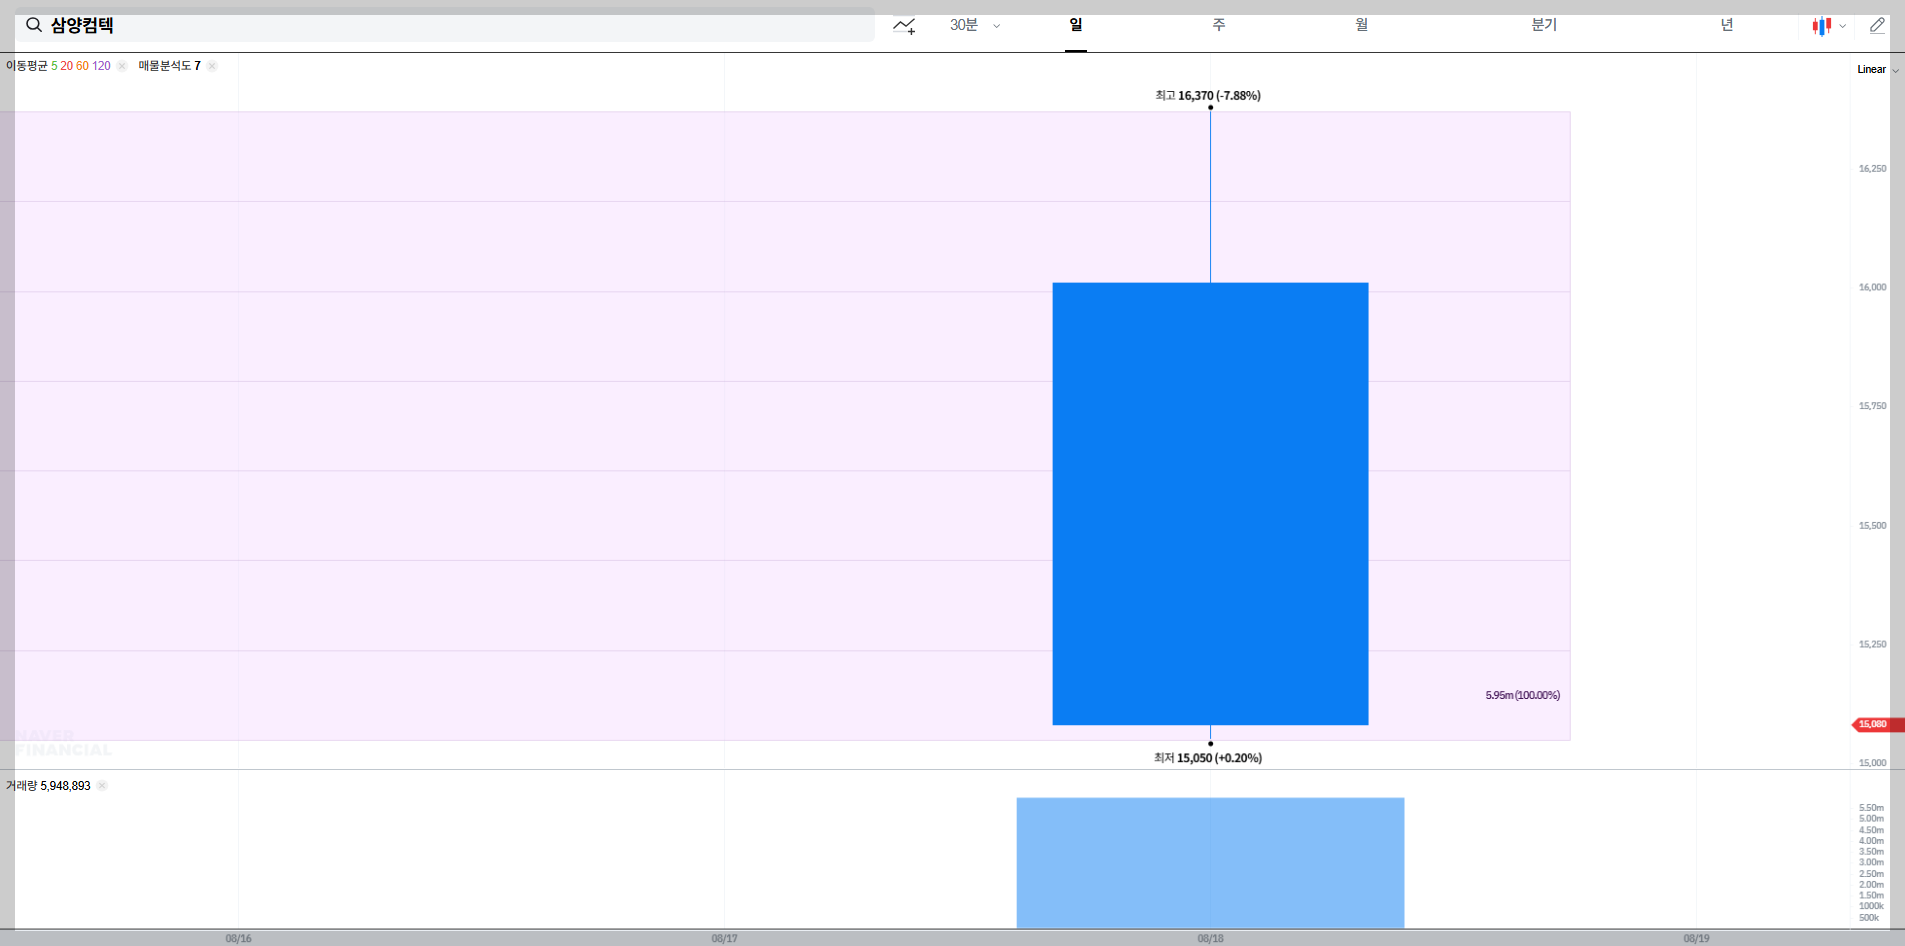Screen dimensions: 1905x946
Task: Click the 08/18 volume bar
Action: 1210,863
